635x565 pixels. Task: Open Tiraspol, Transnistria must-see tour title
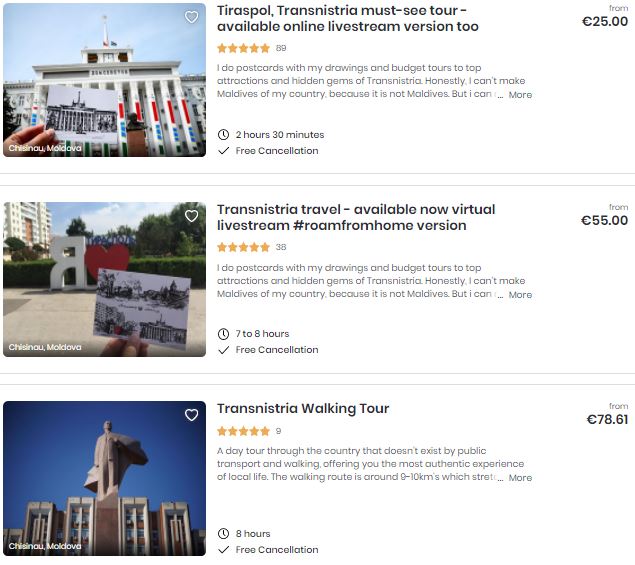pyautogui.click(x=347, y=18)
